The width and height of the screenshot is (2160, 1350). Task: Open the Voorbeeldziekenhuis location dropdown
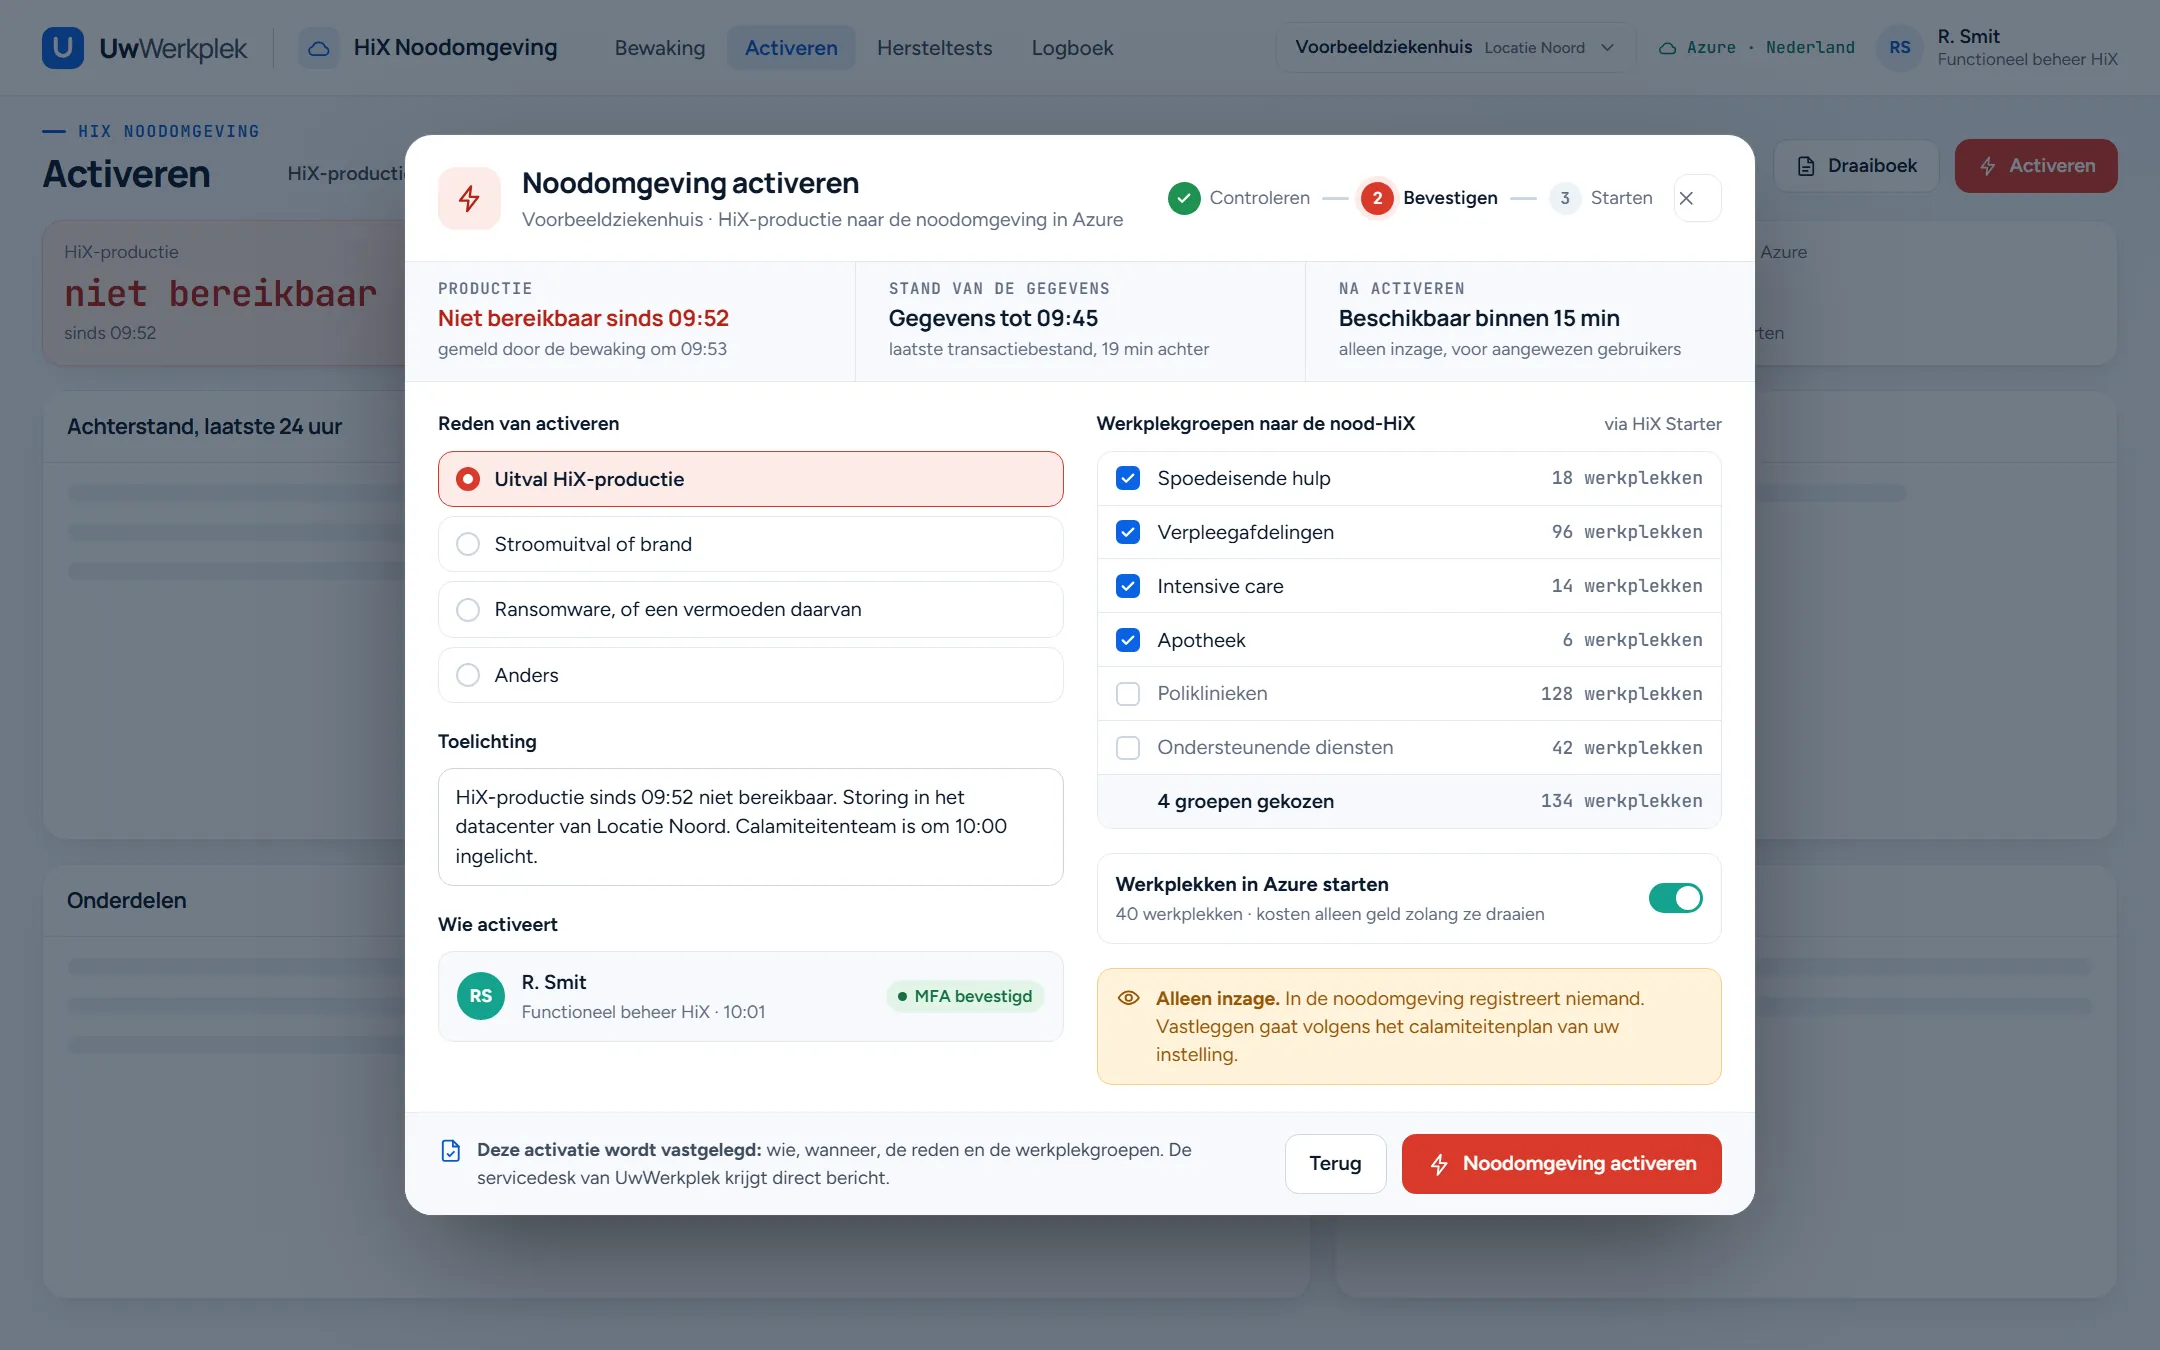click(x=1455, y=48)
